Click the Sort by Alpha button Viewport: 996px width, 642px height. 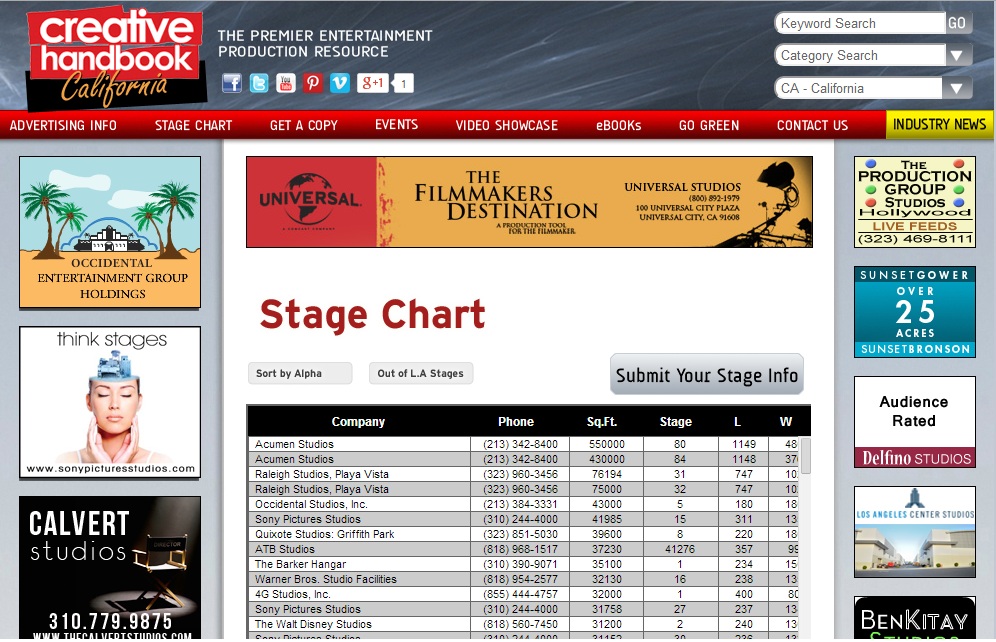pyautogui.click(x=299, y=373)
